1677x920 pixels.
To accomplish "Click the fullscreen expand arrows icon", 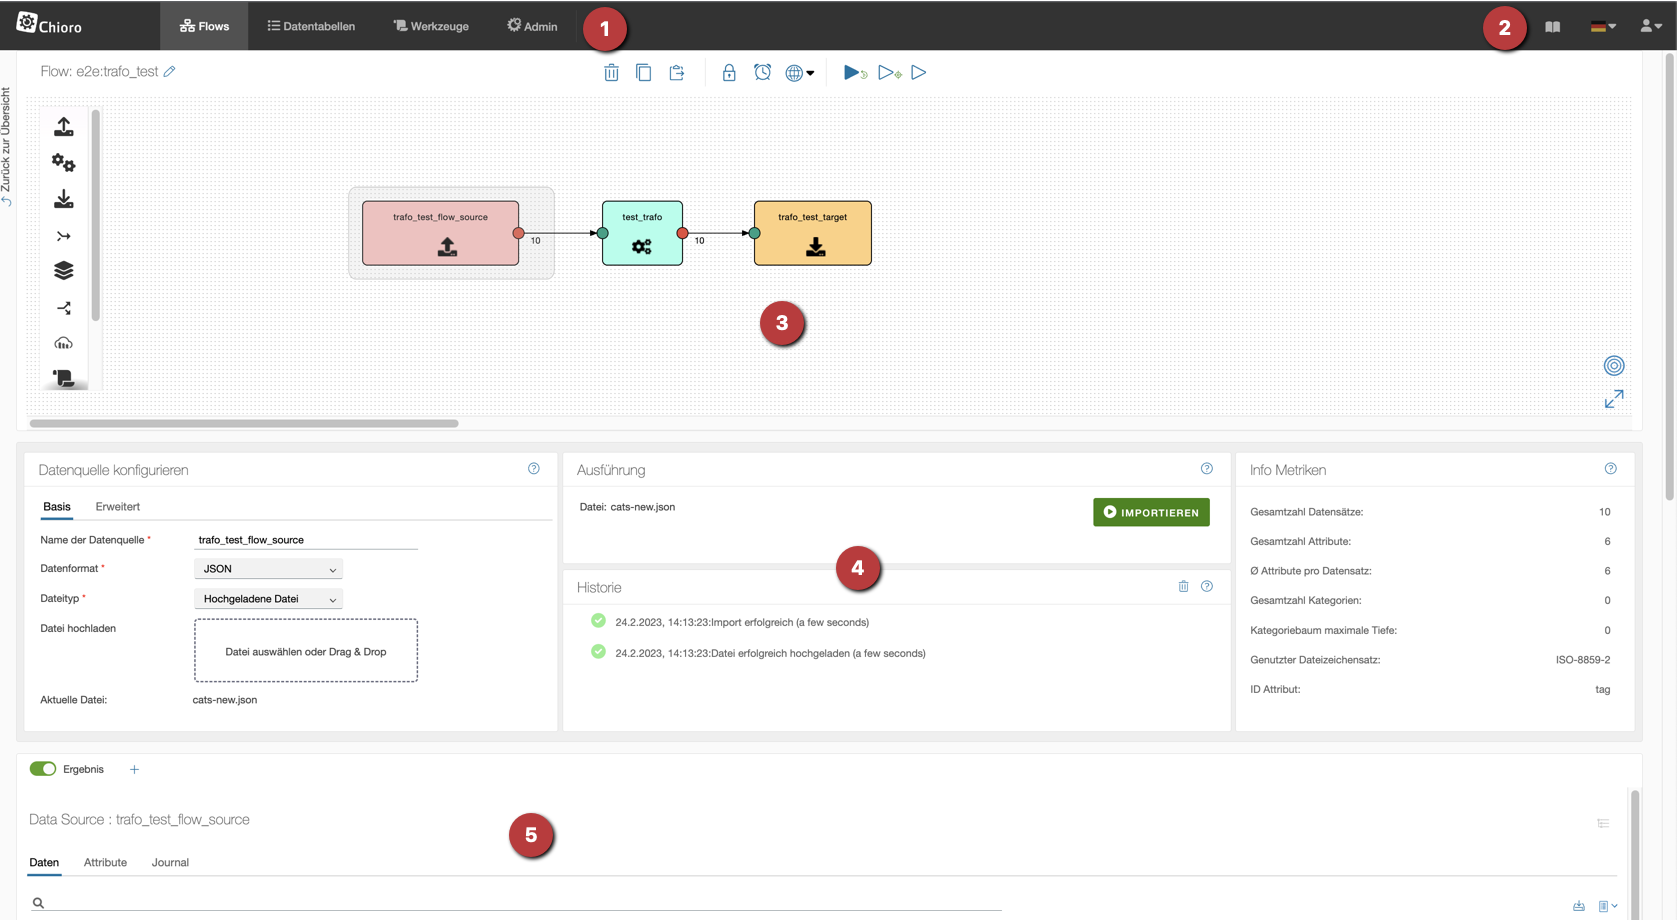I will point(1613,400).
